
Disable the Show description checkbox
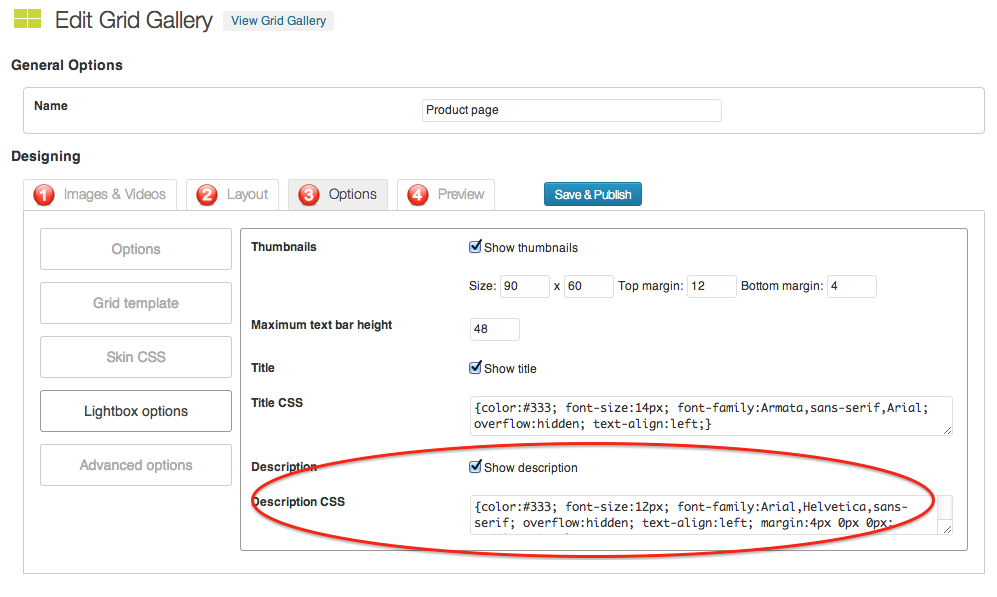[476, 467]
